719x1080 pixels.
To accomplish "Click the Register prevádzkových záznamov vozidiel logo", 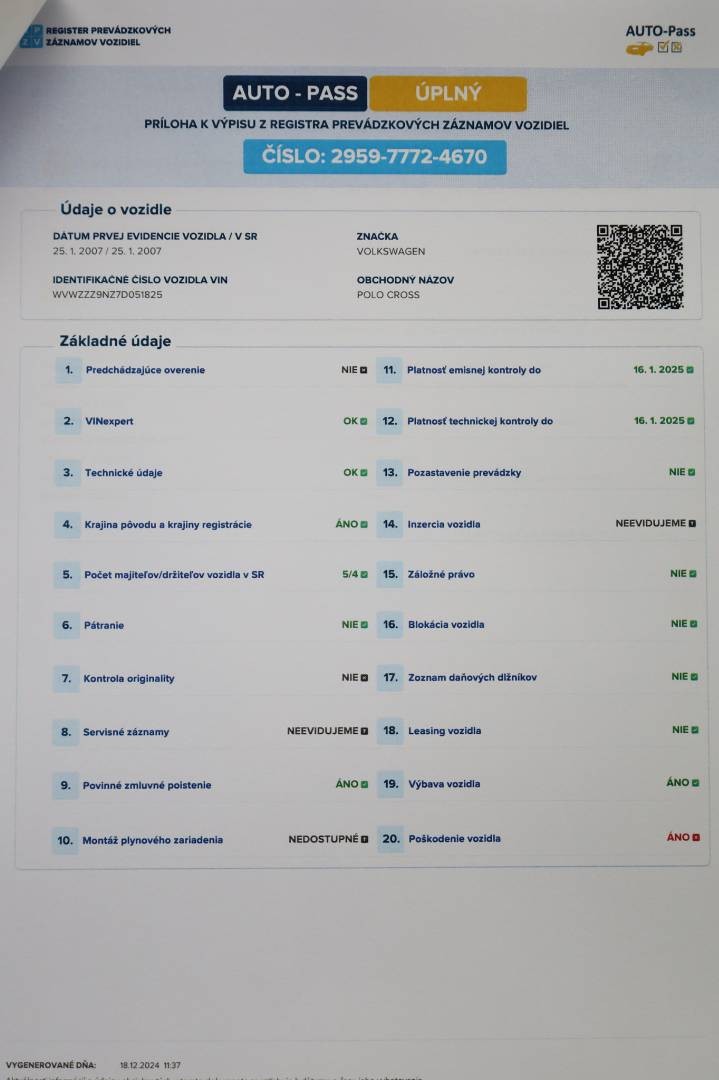I will click(95, 36).
